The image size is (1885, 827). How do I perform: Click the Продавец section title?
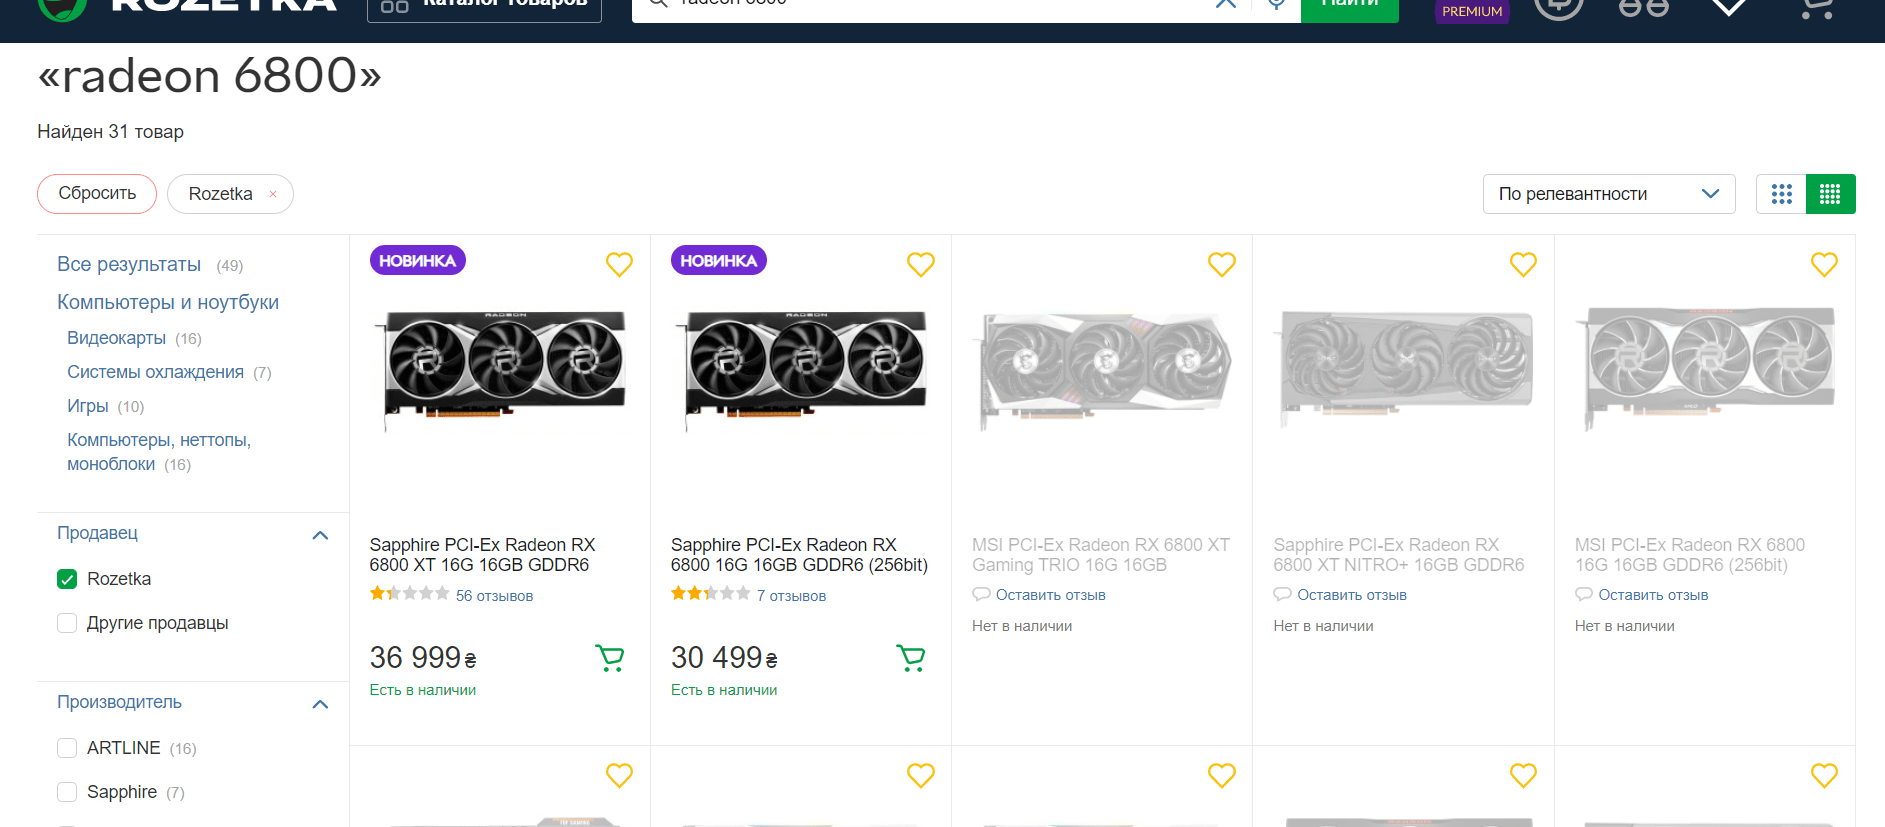pyautogui.click(x=97, y=533)
